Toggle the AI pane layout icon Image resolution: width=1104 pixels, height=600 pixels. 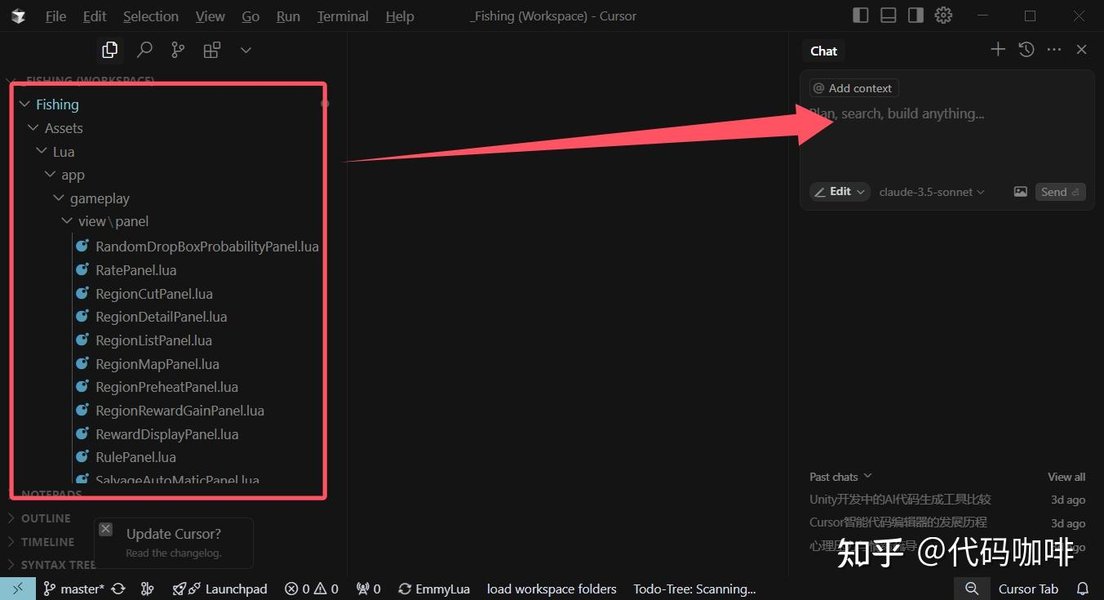pyautogui.click(x=915, y=15)
